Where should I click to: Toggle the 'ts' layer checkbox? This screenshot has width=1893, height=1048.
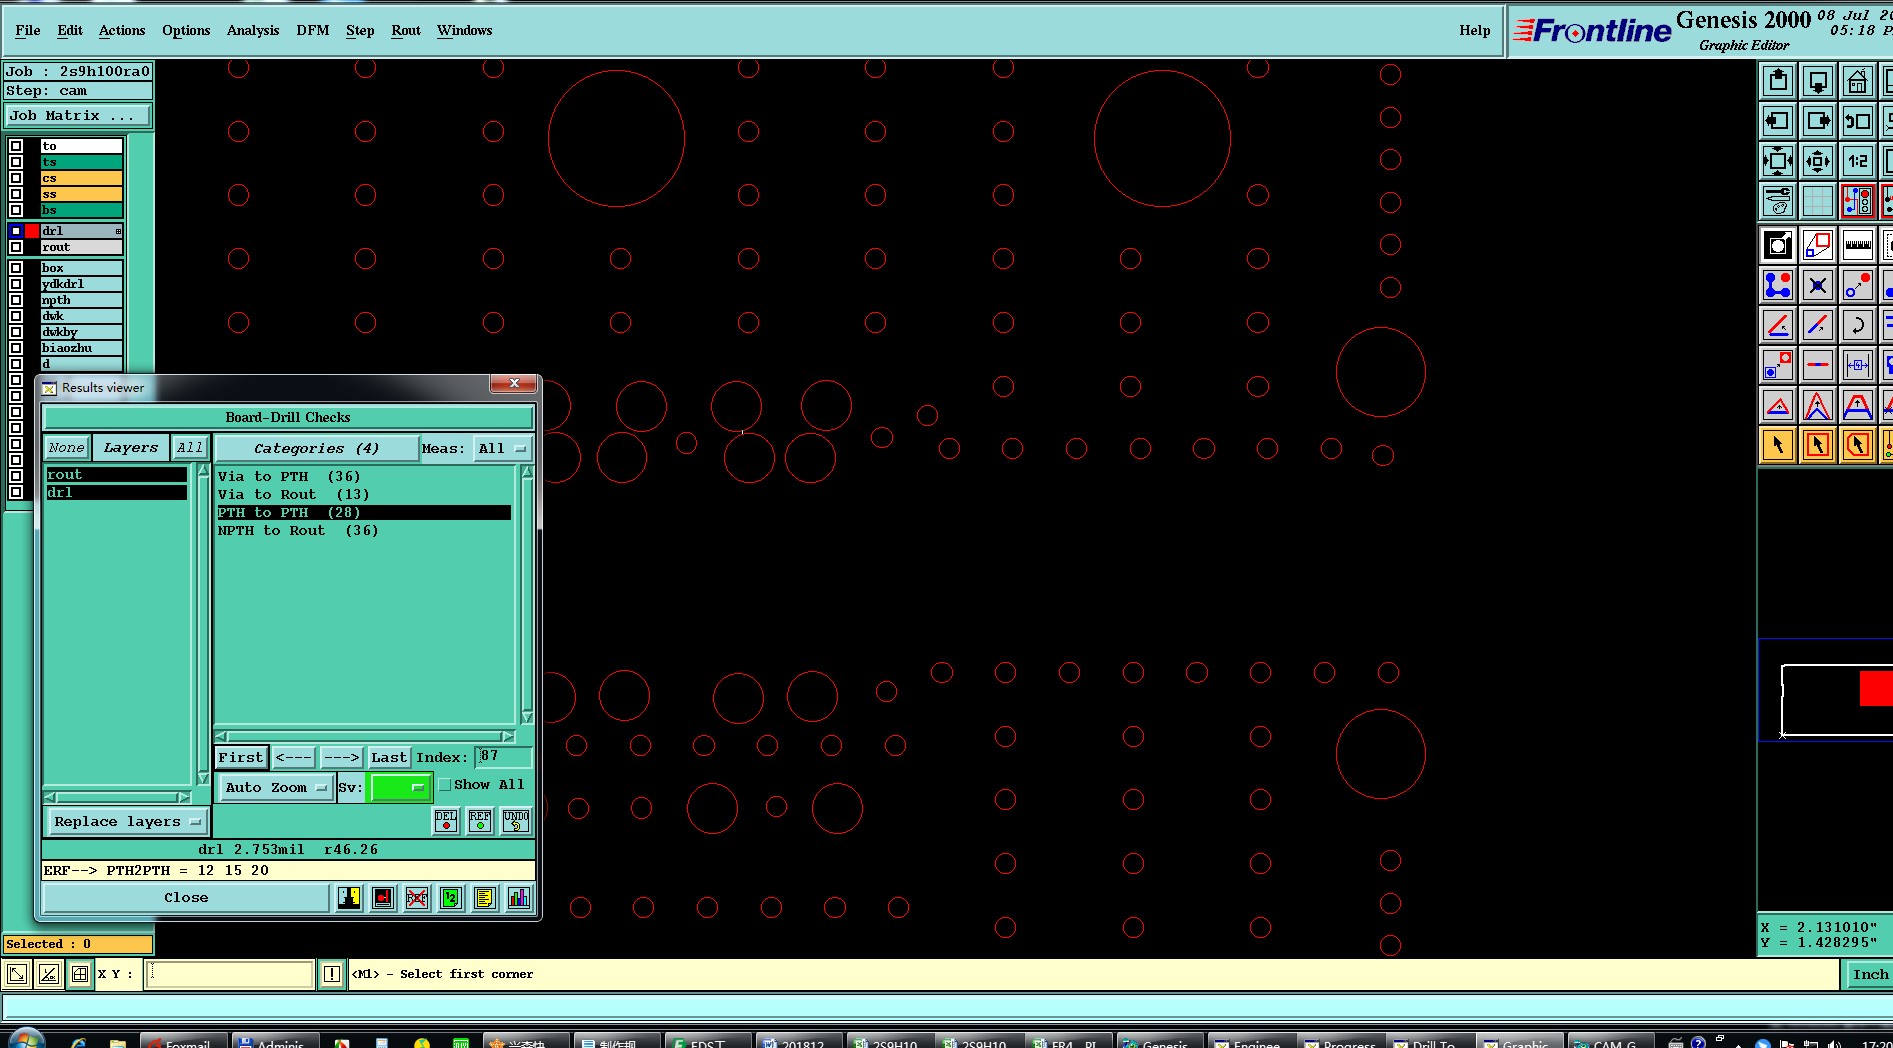tap(16, 162)
